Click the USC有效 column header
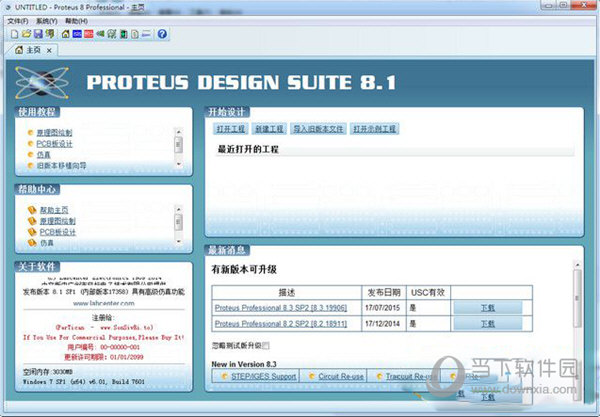Image resolution: width=600 pixels, height=417 pixels. click(428, 293)
